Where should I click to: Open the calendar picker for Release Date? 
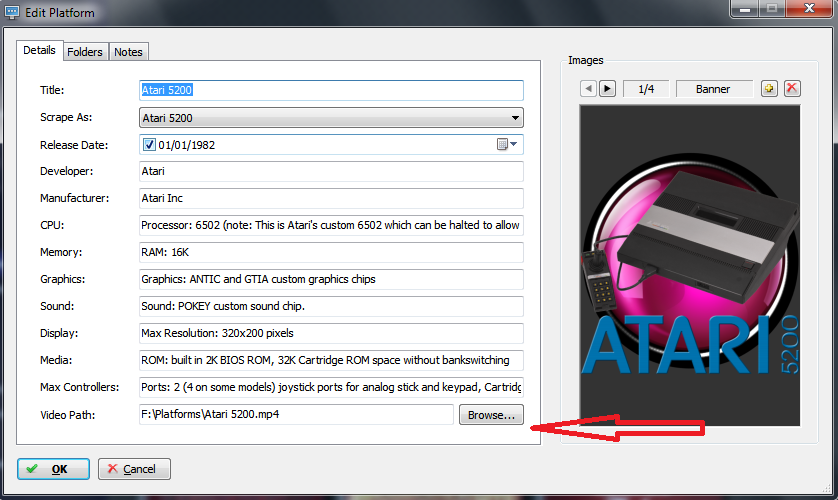tap(507, 144)
